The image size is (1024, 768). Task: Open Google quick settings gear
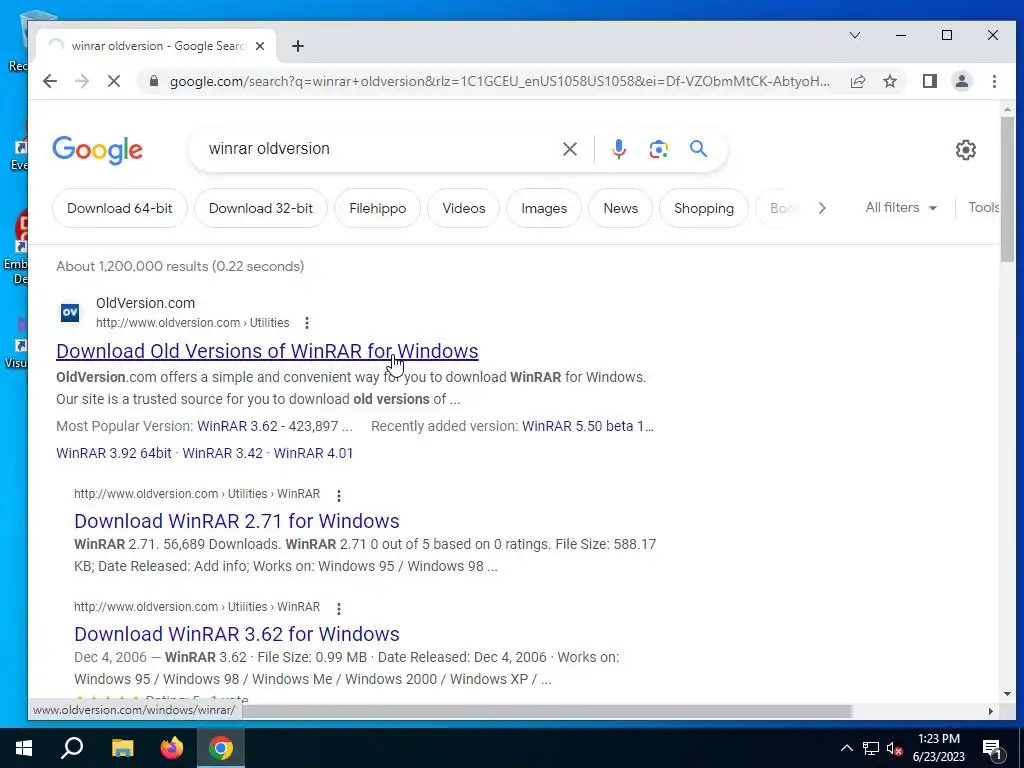[965, 150]
